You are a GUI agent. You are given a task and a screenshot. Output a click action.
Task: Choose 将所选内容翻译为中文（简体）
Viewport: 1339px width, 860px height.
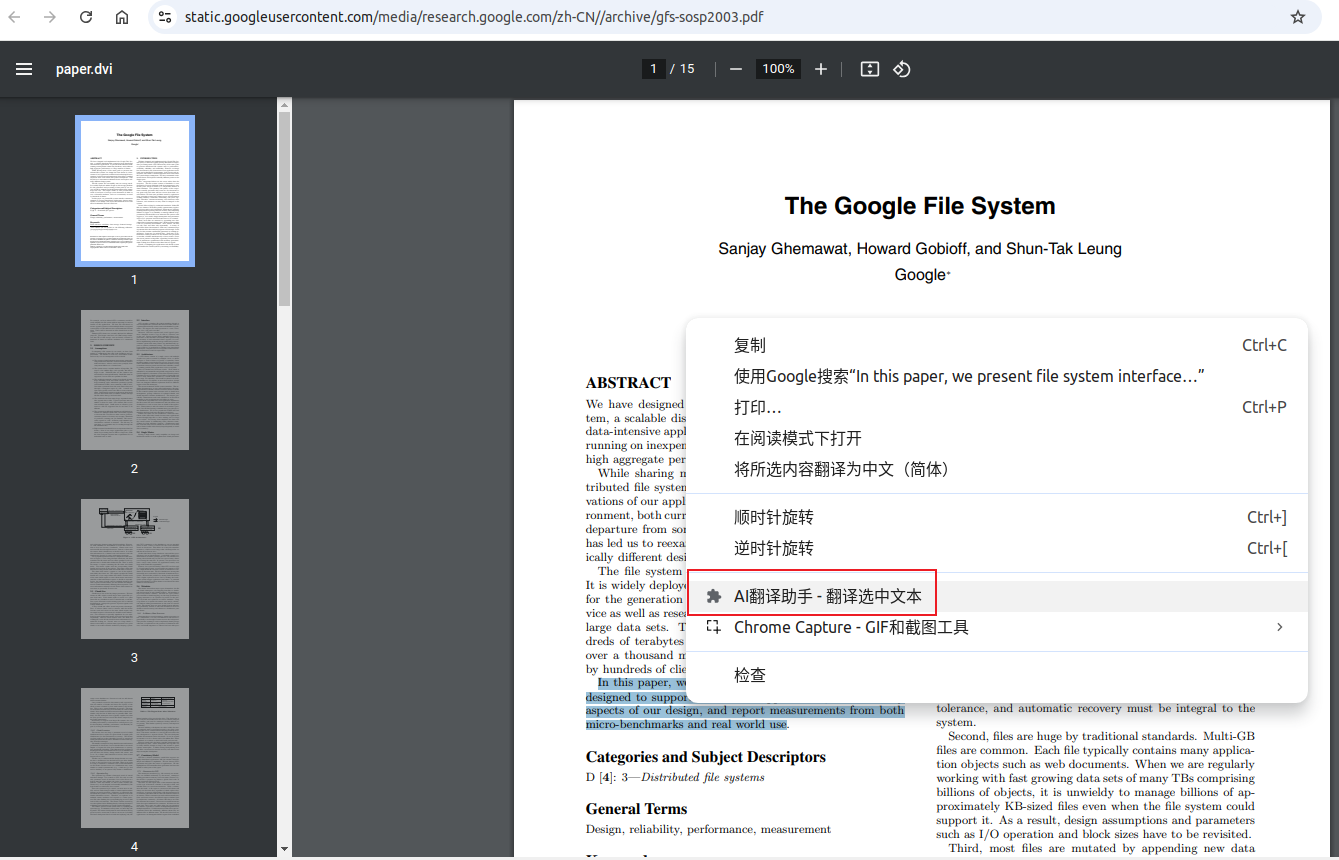[997, 469]
